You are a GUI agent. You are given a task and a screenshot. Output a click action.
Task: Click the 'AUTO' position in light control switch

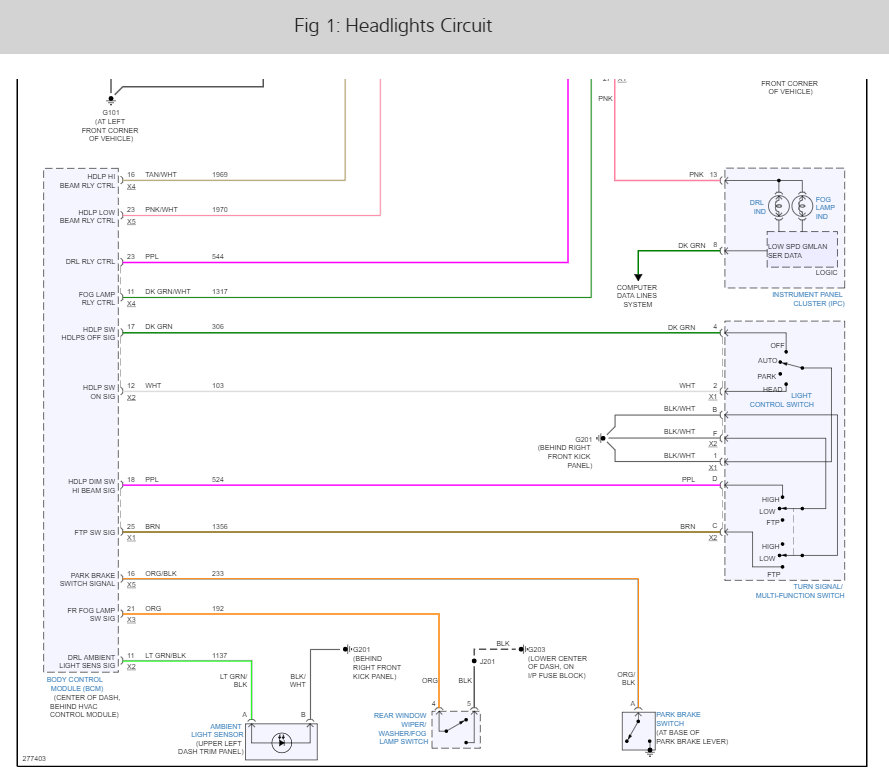[x=768, y=361]
